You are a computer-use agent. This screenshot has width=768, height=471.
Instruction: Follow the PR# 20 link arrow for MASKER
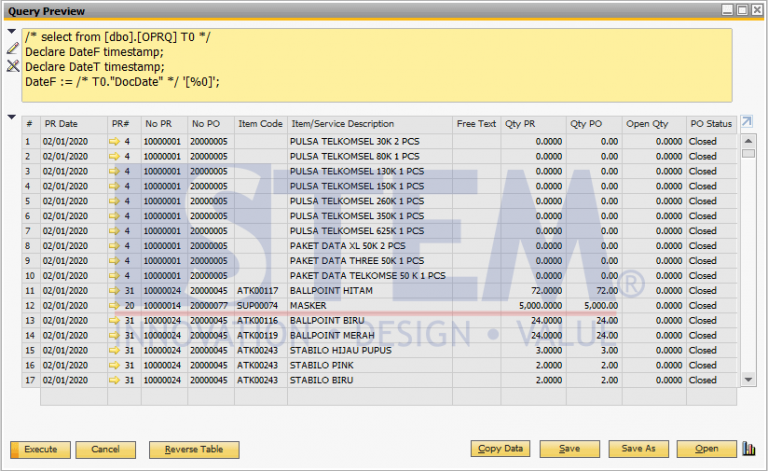[115, 306]
